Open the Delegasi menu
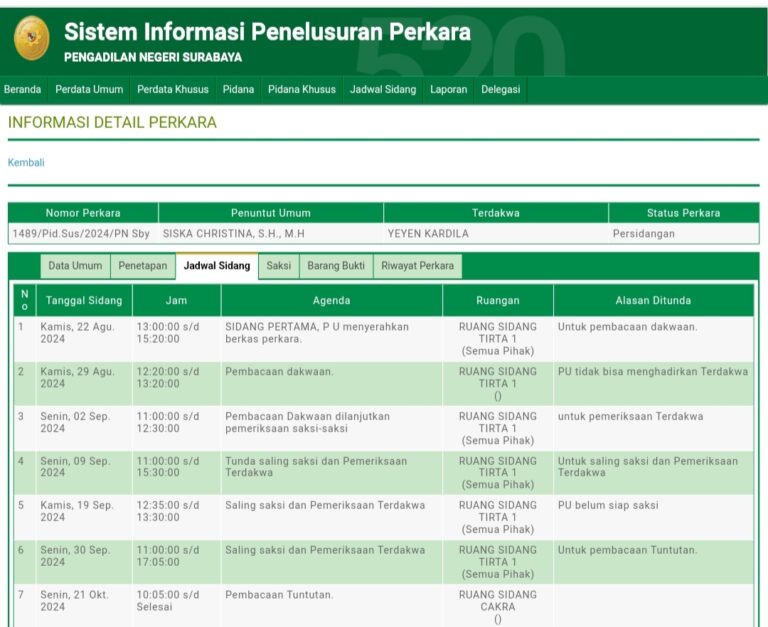This screenshot has width=768, height=627. (501, 90)
